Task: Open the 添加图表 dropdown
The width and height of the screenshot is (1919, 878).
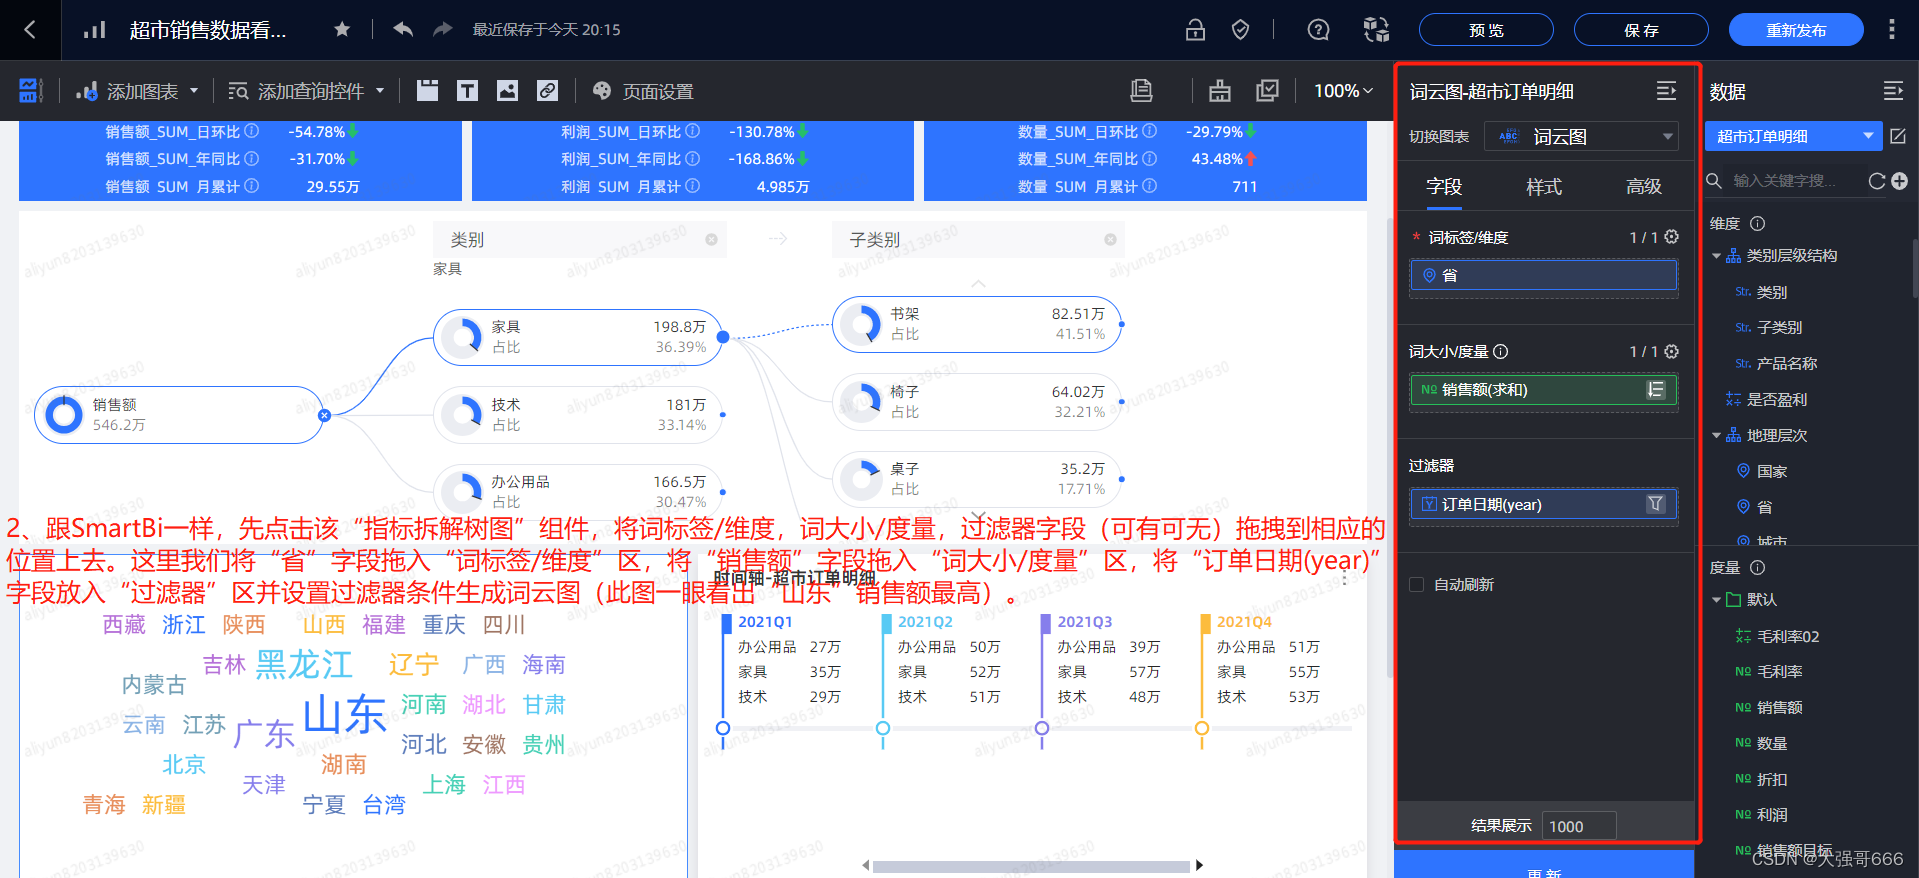Action: pyautogui.click(x=138, y=91)
